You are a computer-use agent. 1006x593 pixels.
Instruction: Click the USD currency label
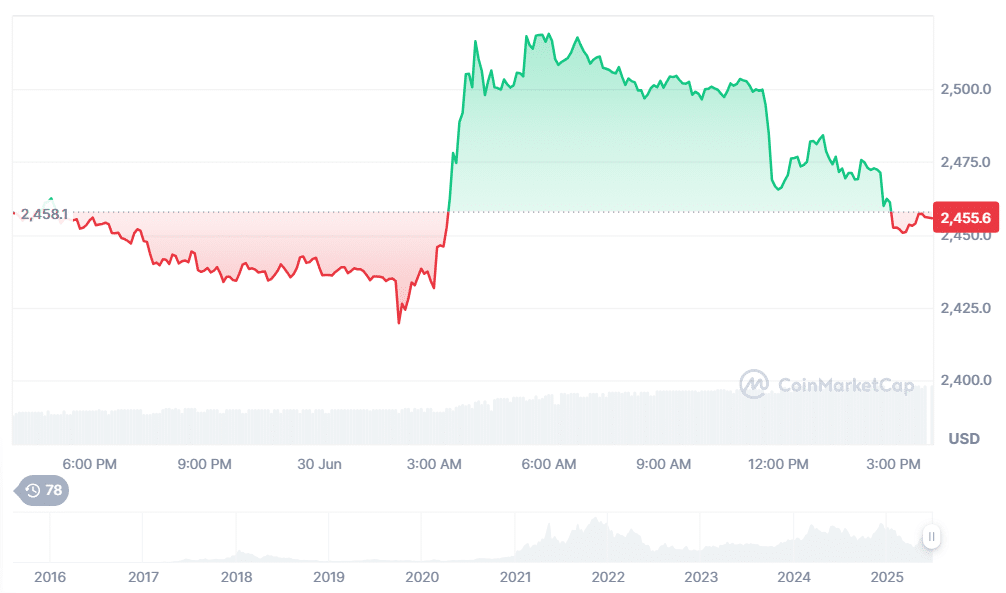pos(964,439)
